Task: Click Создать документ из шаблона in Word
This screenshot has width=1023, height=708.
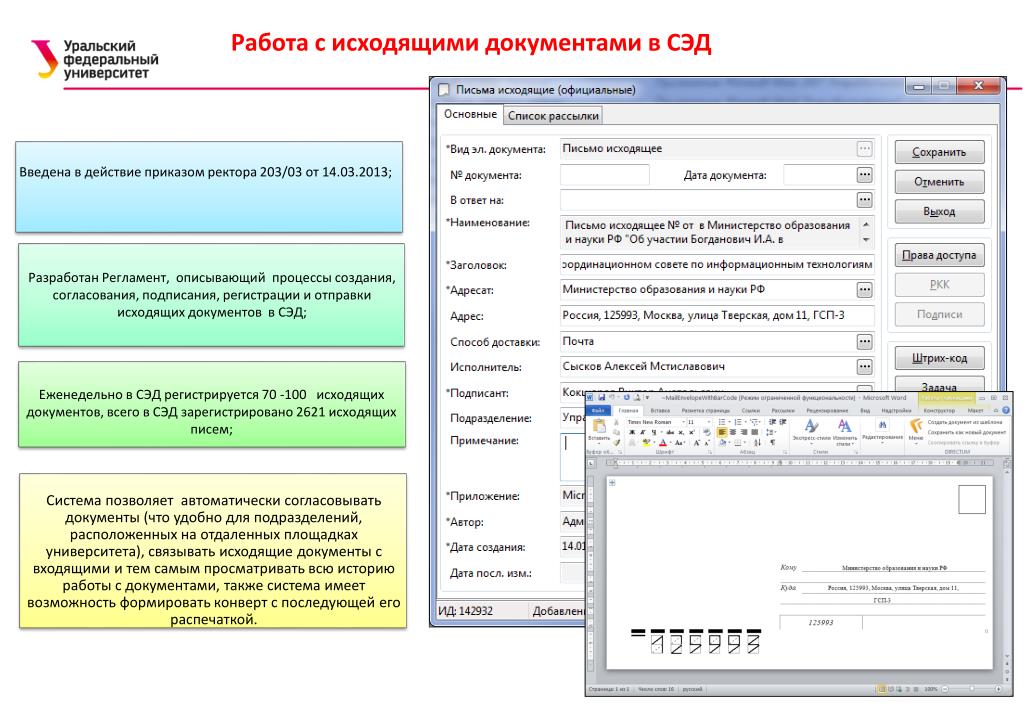Action: click(x=965, y=422)
